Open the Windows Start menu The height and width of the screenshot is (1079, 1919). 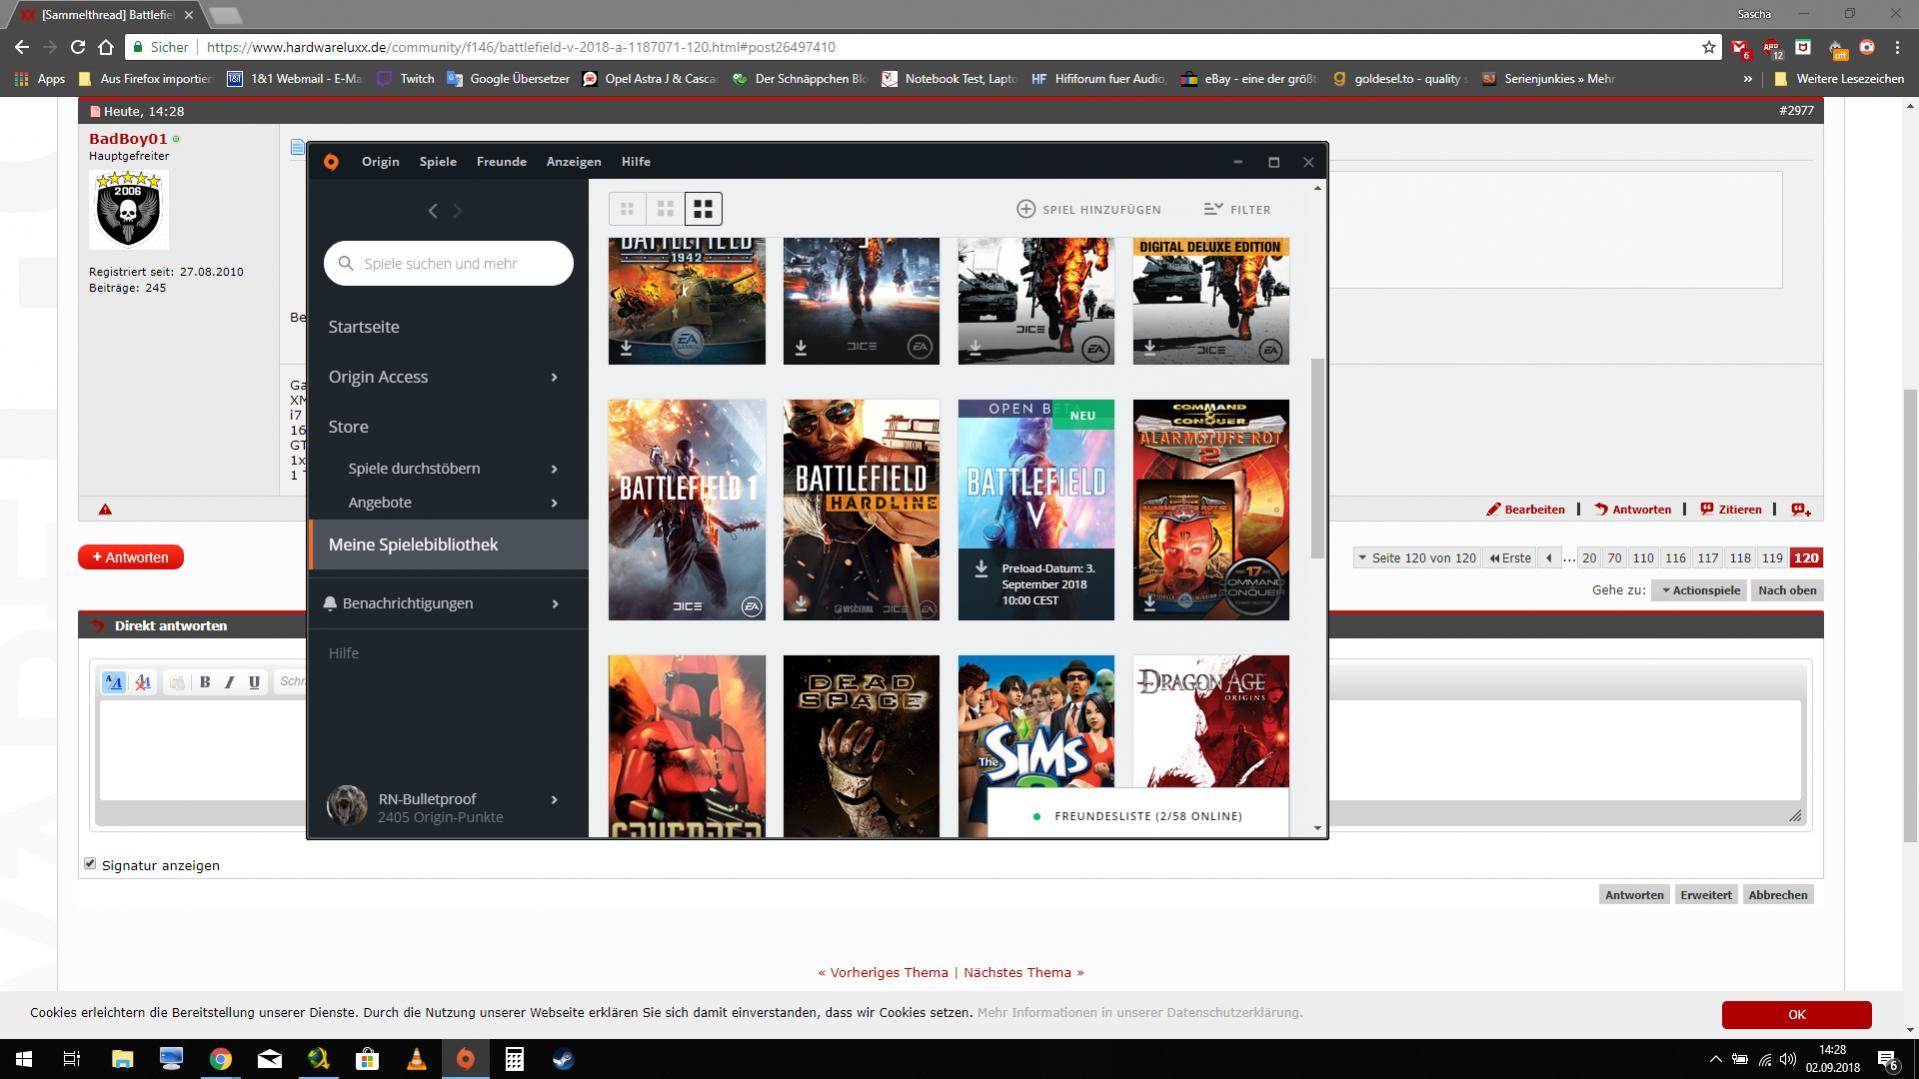[x=24, y=1059]
